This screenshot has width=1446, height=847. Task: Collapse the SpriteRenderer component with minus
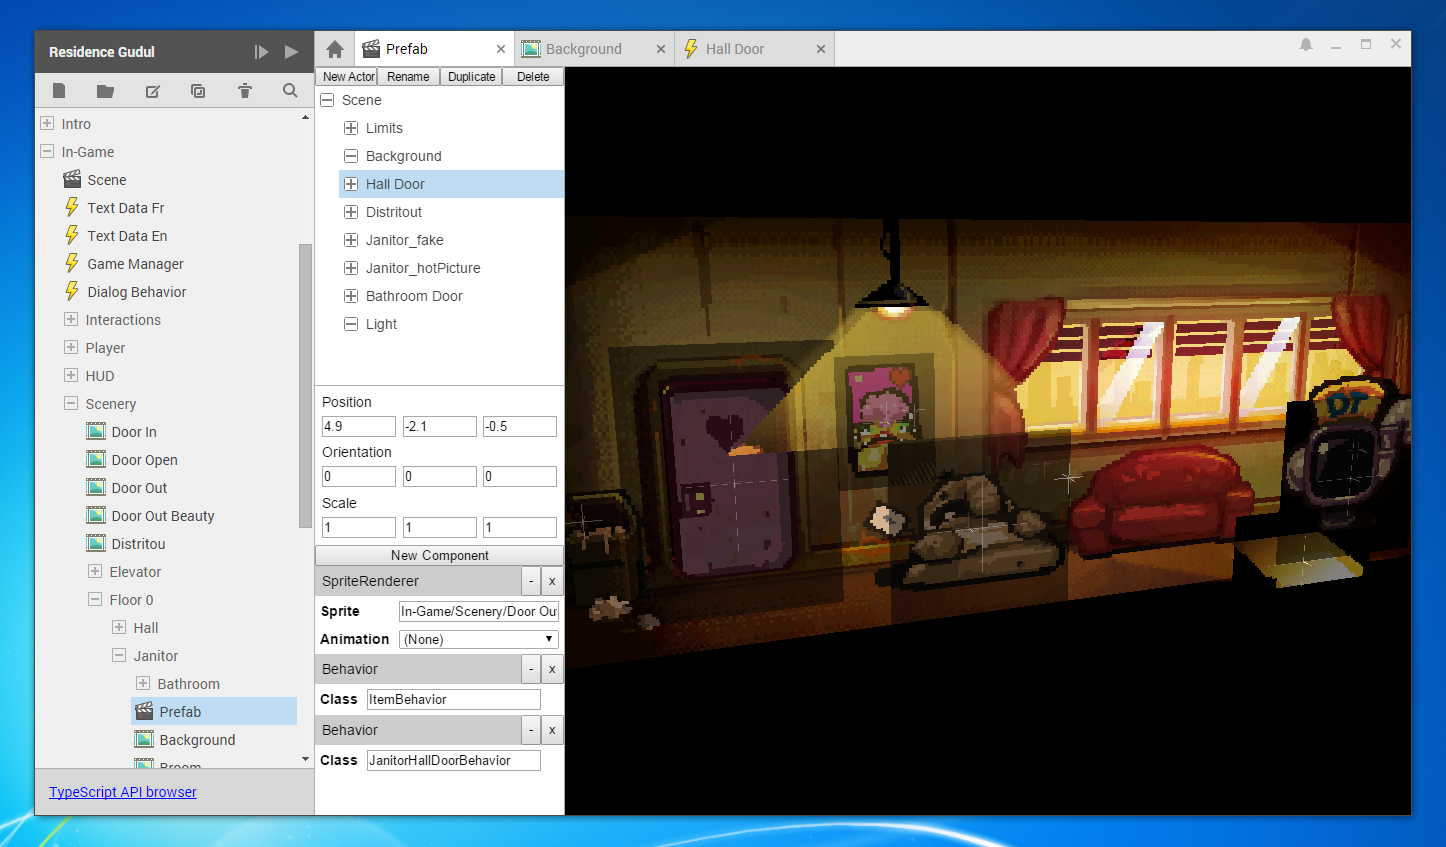point(531,581)
